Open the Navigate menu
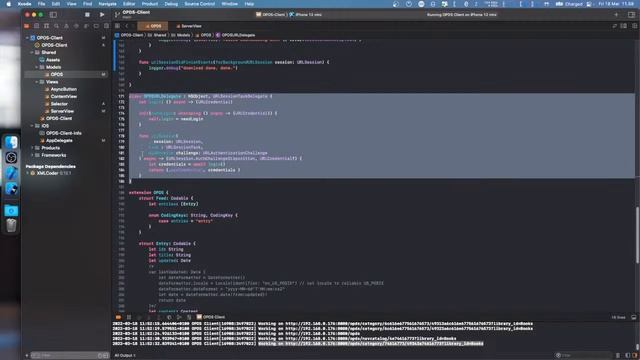Screen dimensions: 640x360 (x=107, y=4)
